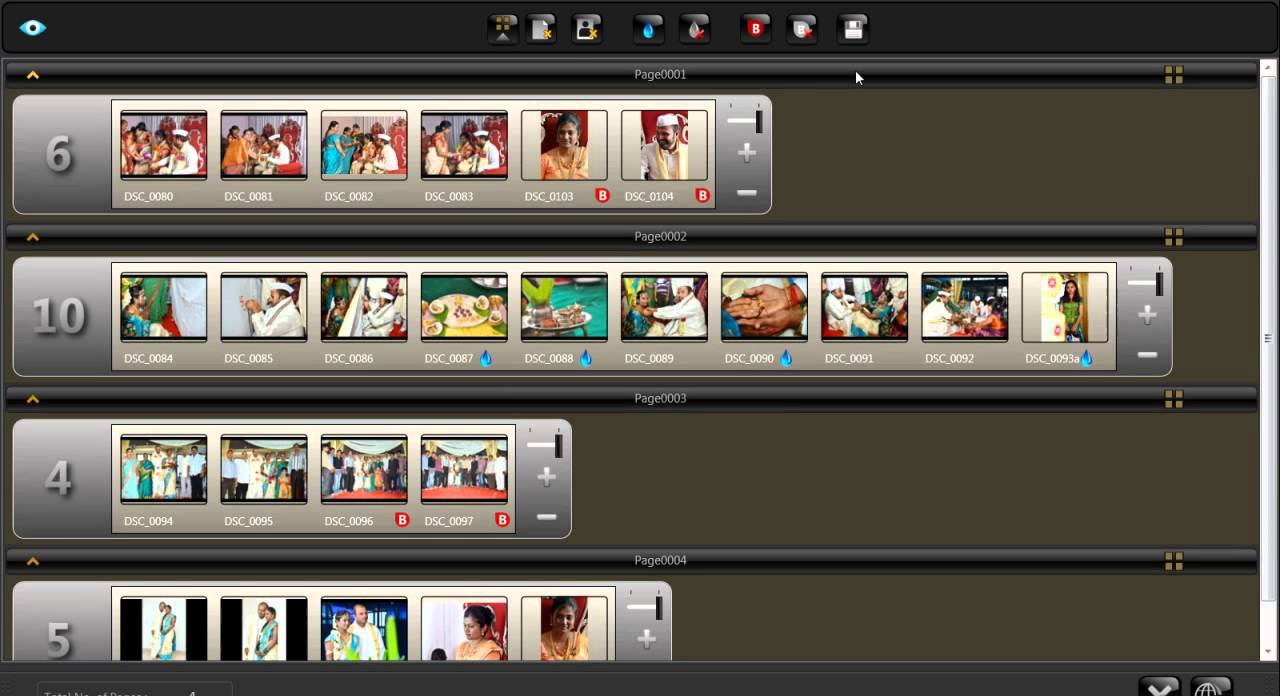1280x696 pixels.
Task: Select the DSC_0093a thumbnail
Action: 1065,307
